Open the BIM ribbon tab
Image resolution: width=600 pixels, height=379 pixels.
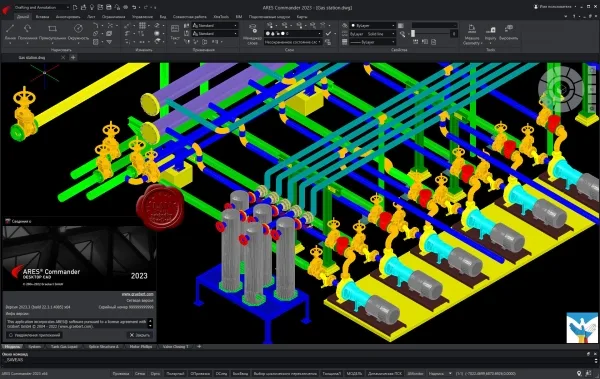pos(239,17)
